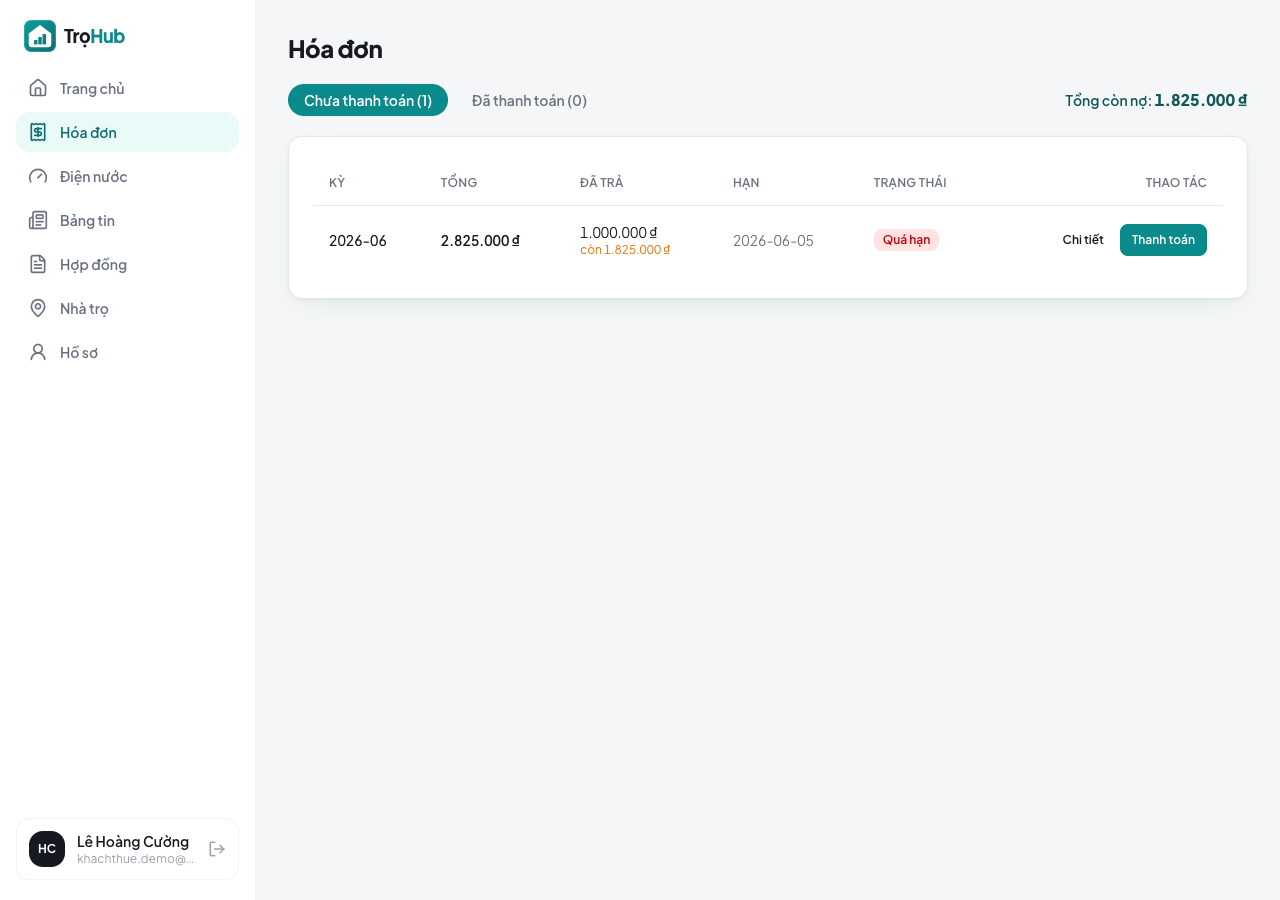Click the KỲ column header
The image size is (1280, 900).
click(x=337, y=182)
